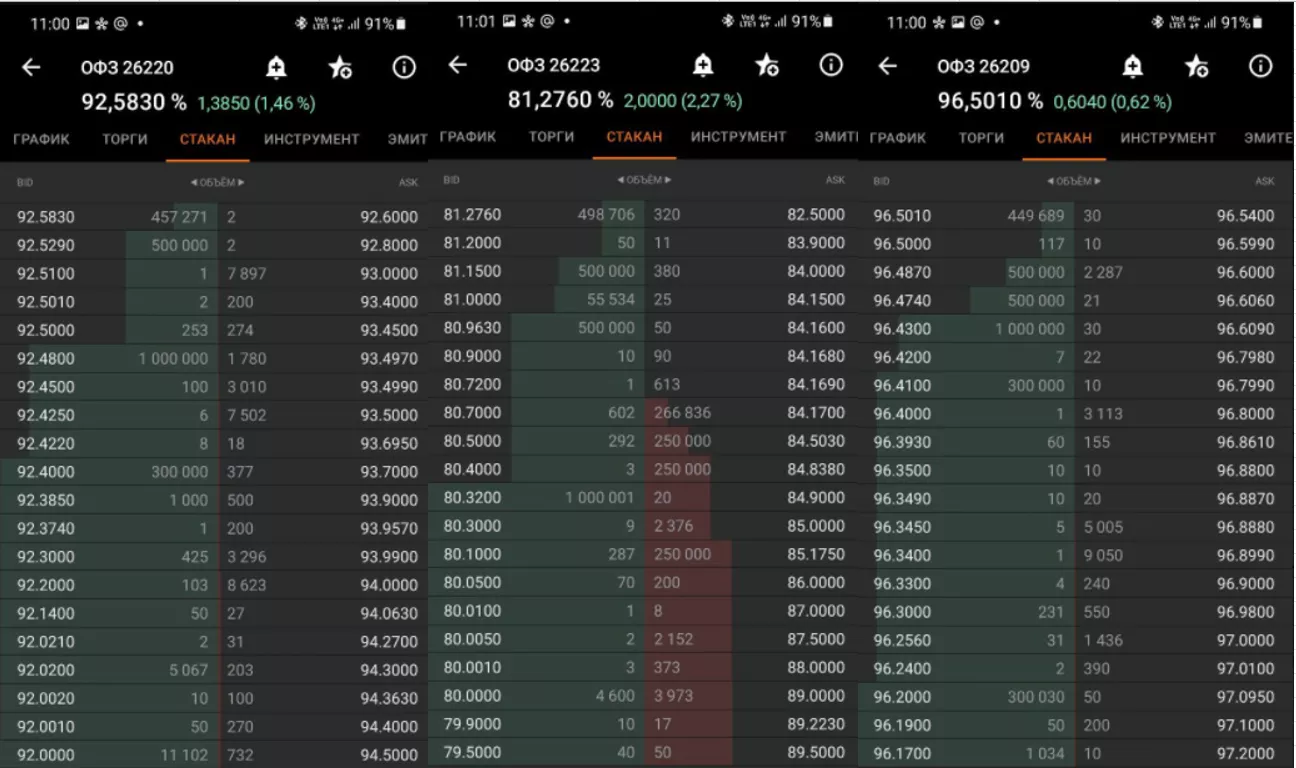Tap the back arrow in the ОФЗ 26223 panel
Image resolution: width=1296 pixels, height=768 pixels.
[x=458, y=65]
